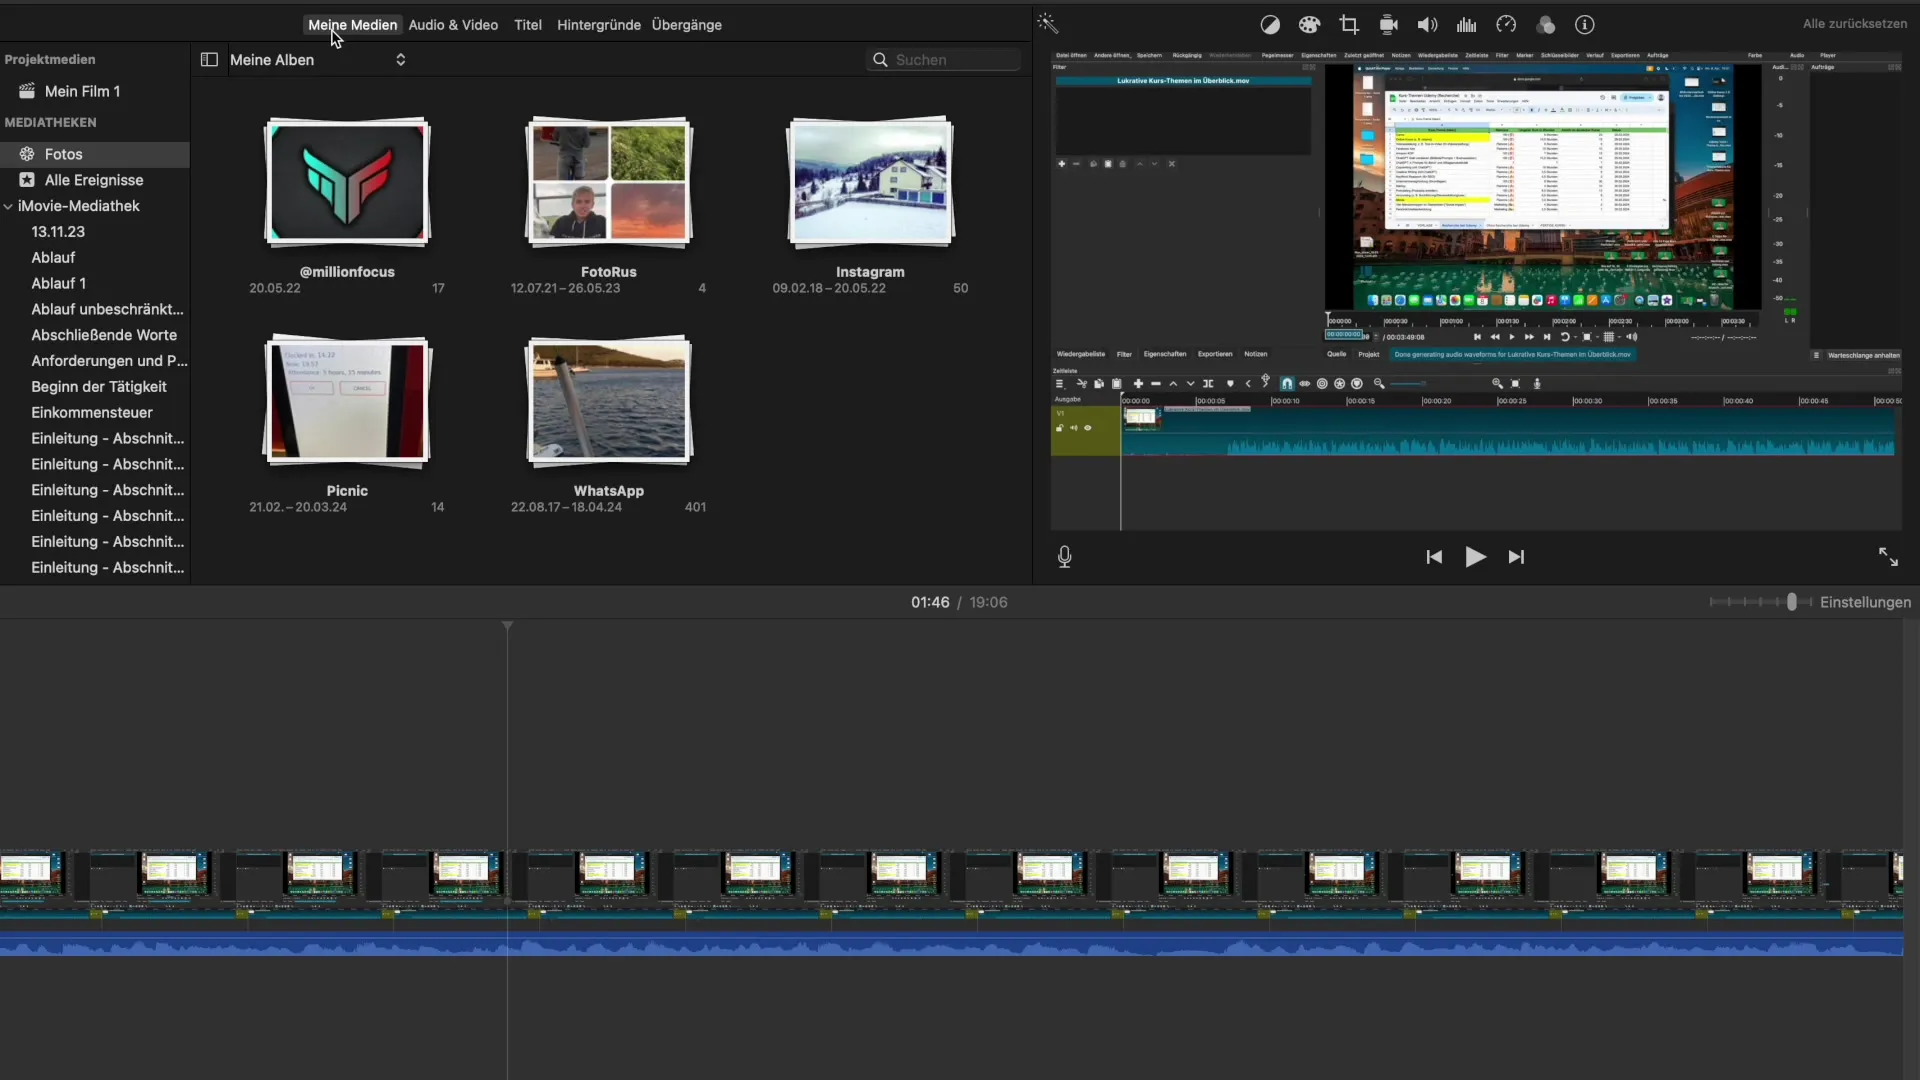Open the Hintergründe tab
This screenshot has width=1920, height=1080.
pos(599,25)
